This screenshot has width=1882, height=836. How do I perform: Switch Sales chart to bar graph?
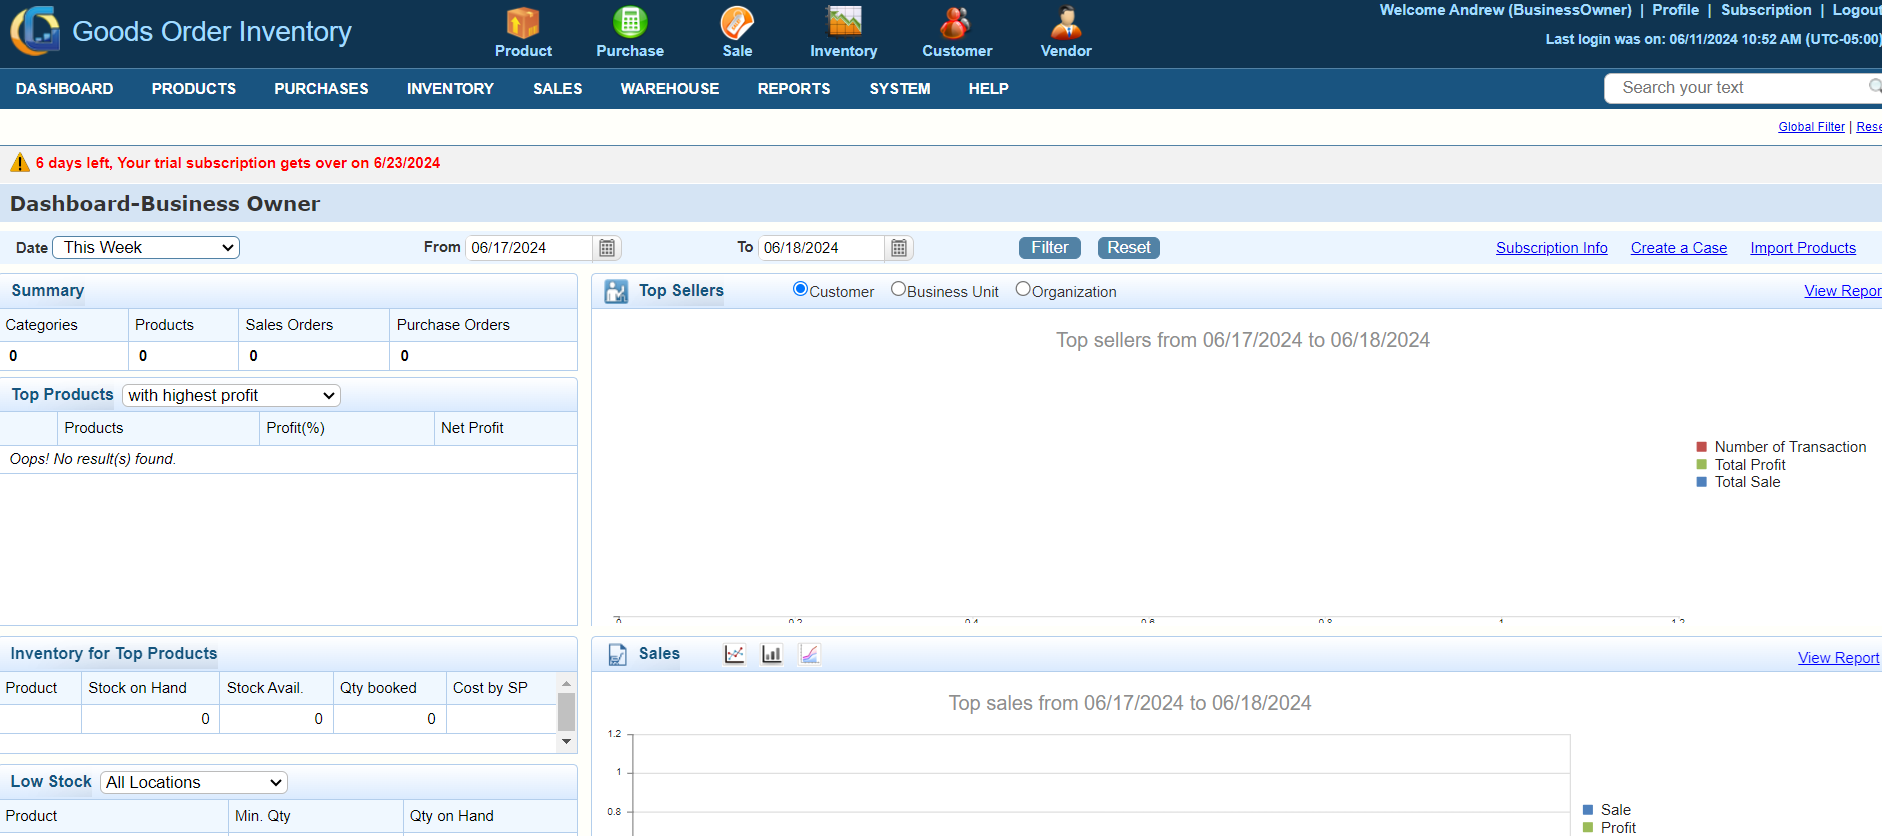[x=772, y=654]
